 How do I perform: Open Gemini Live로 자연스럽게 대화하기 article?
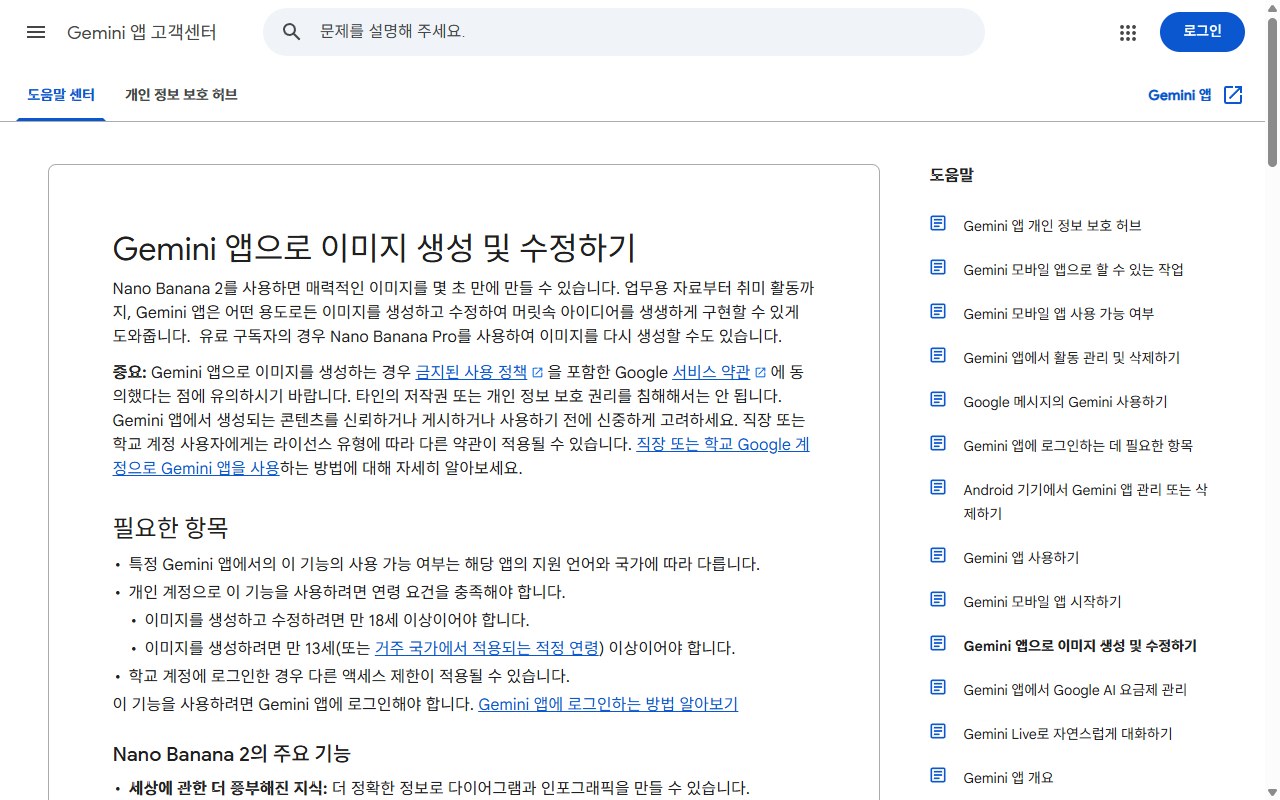pos(1068,734)
